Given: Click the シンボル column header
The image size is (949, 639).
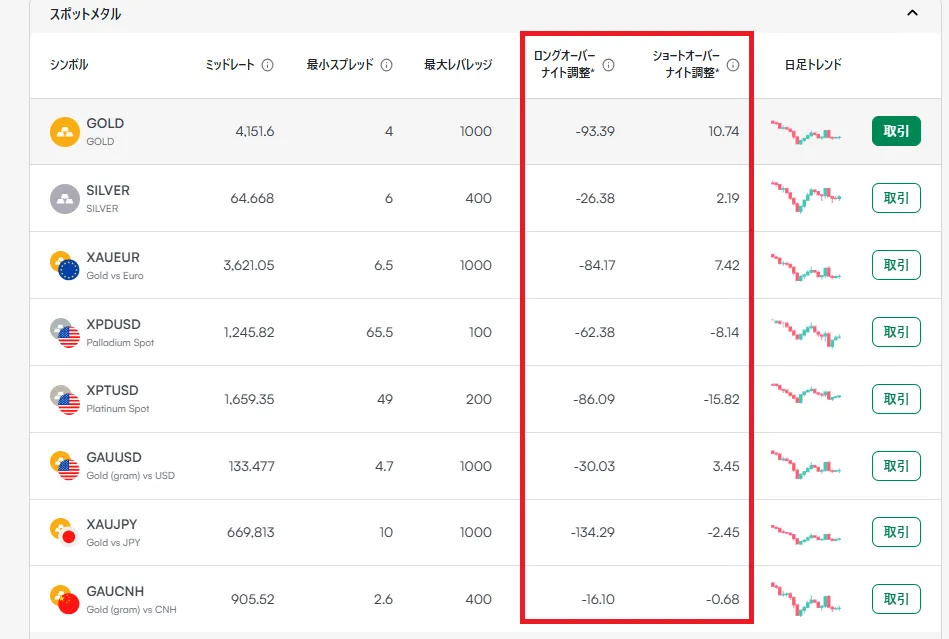Looking at the screenshot, I should [69, 64].
